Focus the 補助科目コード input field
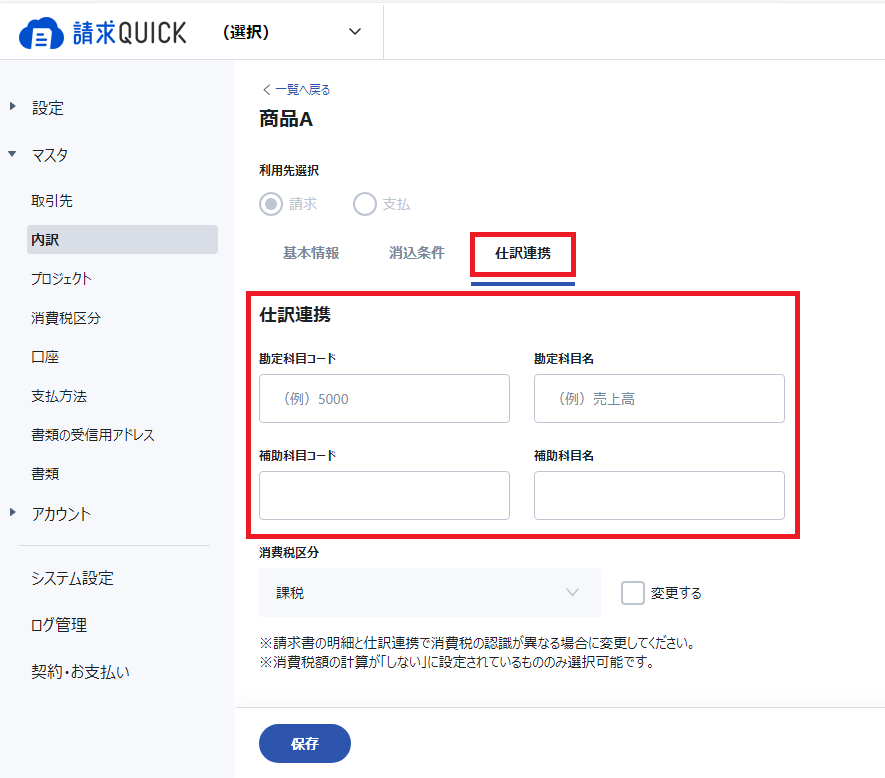This screenshot has width=885, height=778. [384, 496]
